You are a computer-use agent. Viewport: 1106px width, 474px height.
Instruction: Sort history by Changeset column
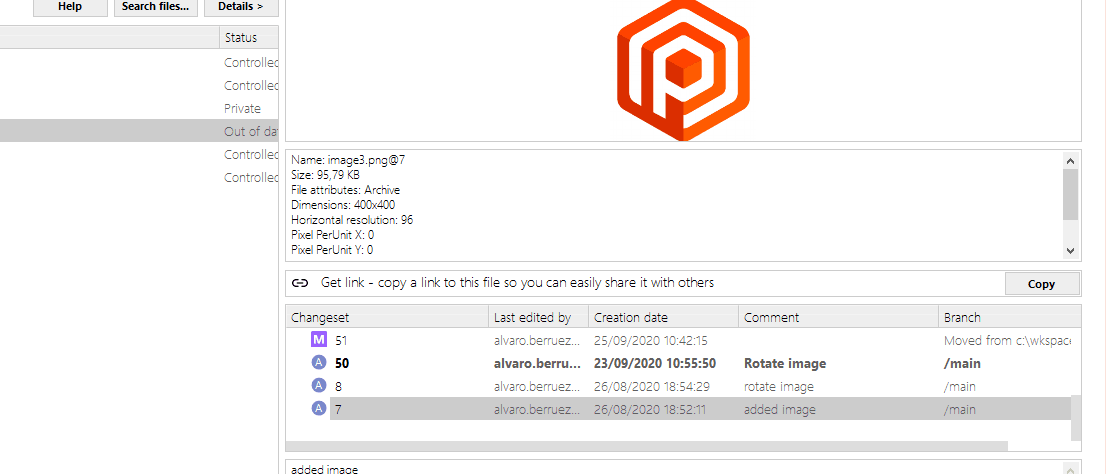coord(387,317)
